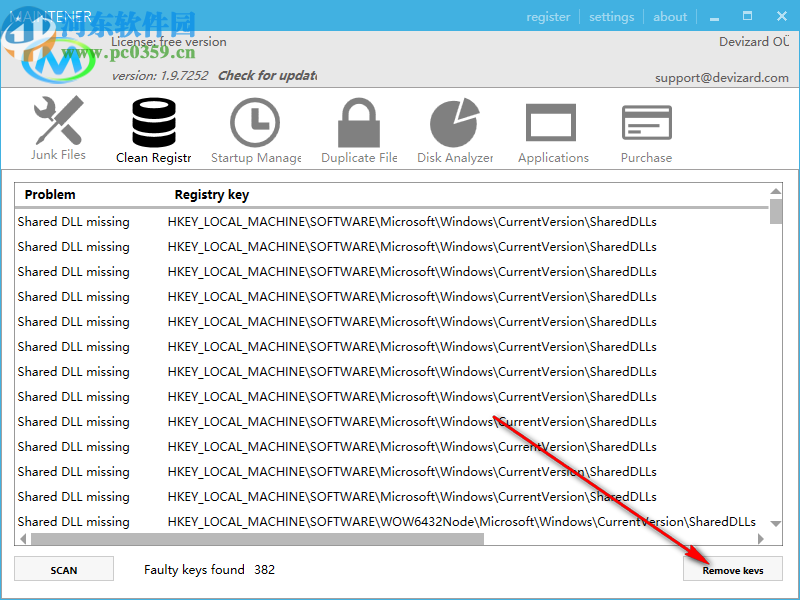Viewport: 800px width, 600px height.
Task: Click the License: free version text
Action: click(169, 42)
